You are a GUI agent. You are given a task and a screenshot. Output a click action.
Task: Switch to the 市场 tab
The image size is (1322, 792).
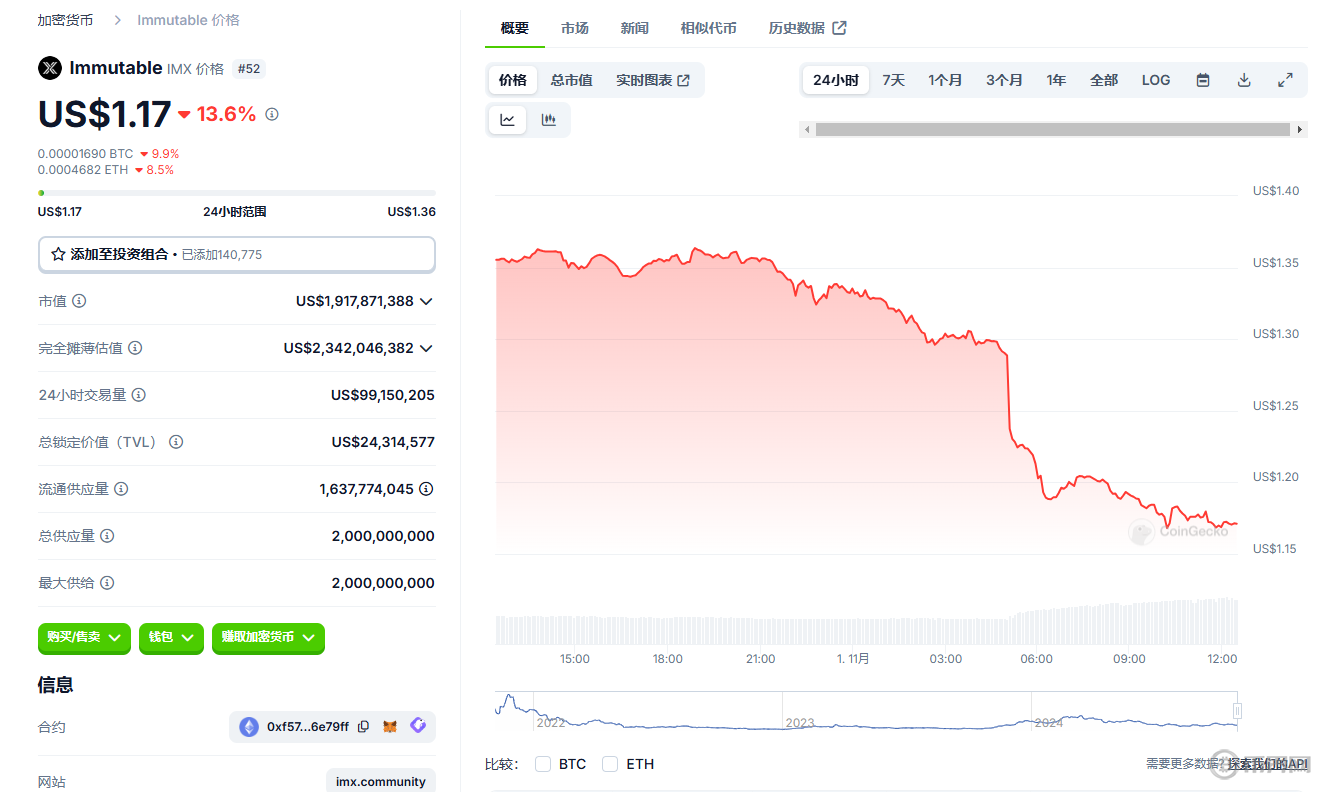[575, 28]
